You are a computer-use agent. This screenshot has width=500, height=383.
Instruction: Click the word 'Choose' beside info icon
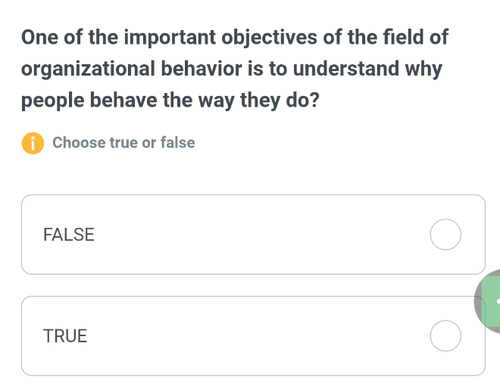click(x=79, y=143)
